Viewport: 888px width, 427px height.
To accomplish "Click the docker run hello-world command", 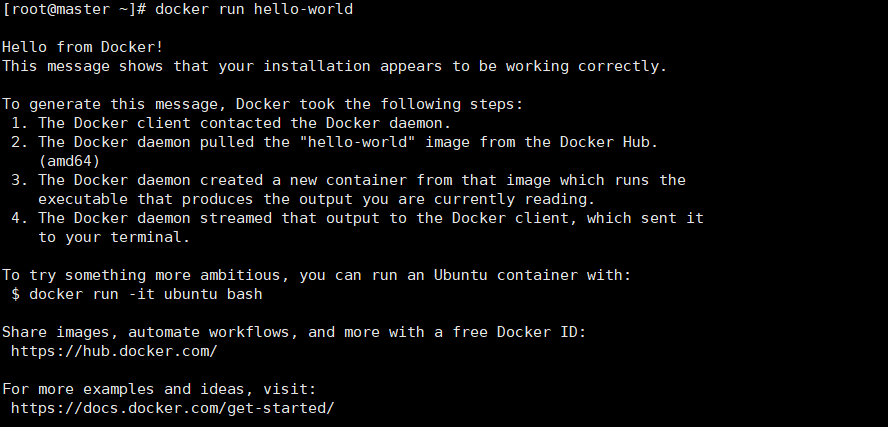I will coord(254,9).
